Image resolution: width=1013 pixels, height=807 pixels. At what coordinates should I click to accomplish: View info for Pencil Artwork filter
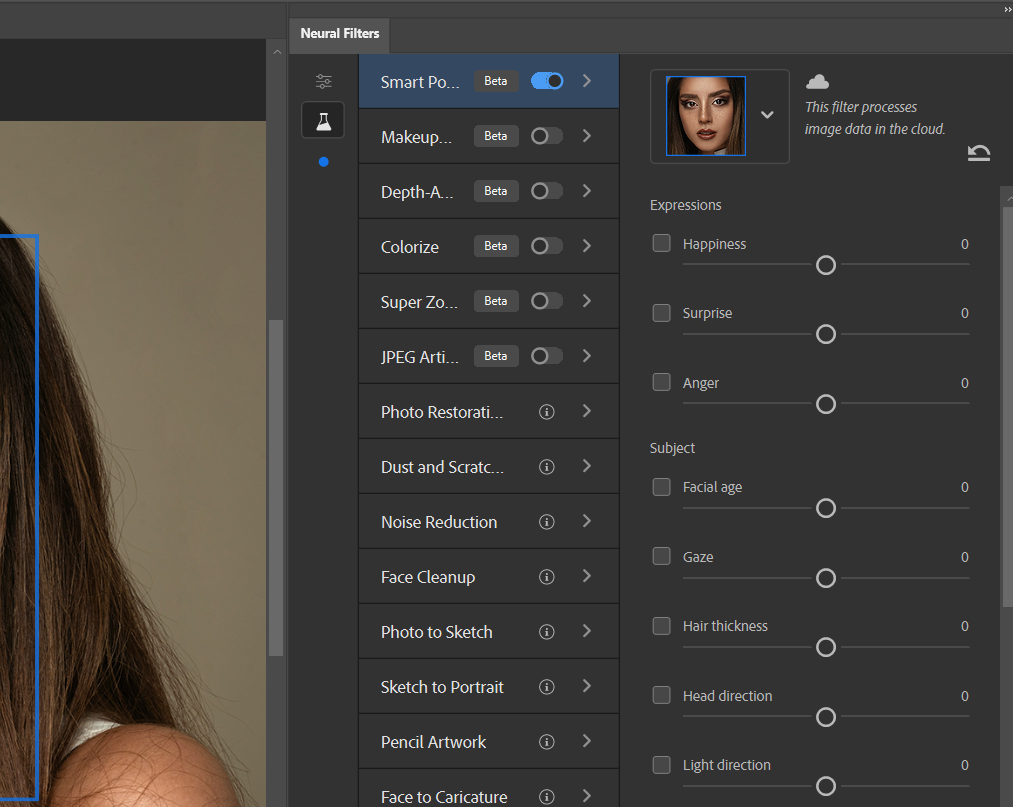[546, 741]
